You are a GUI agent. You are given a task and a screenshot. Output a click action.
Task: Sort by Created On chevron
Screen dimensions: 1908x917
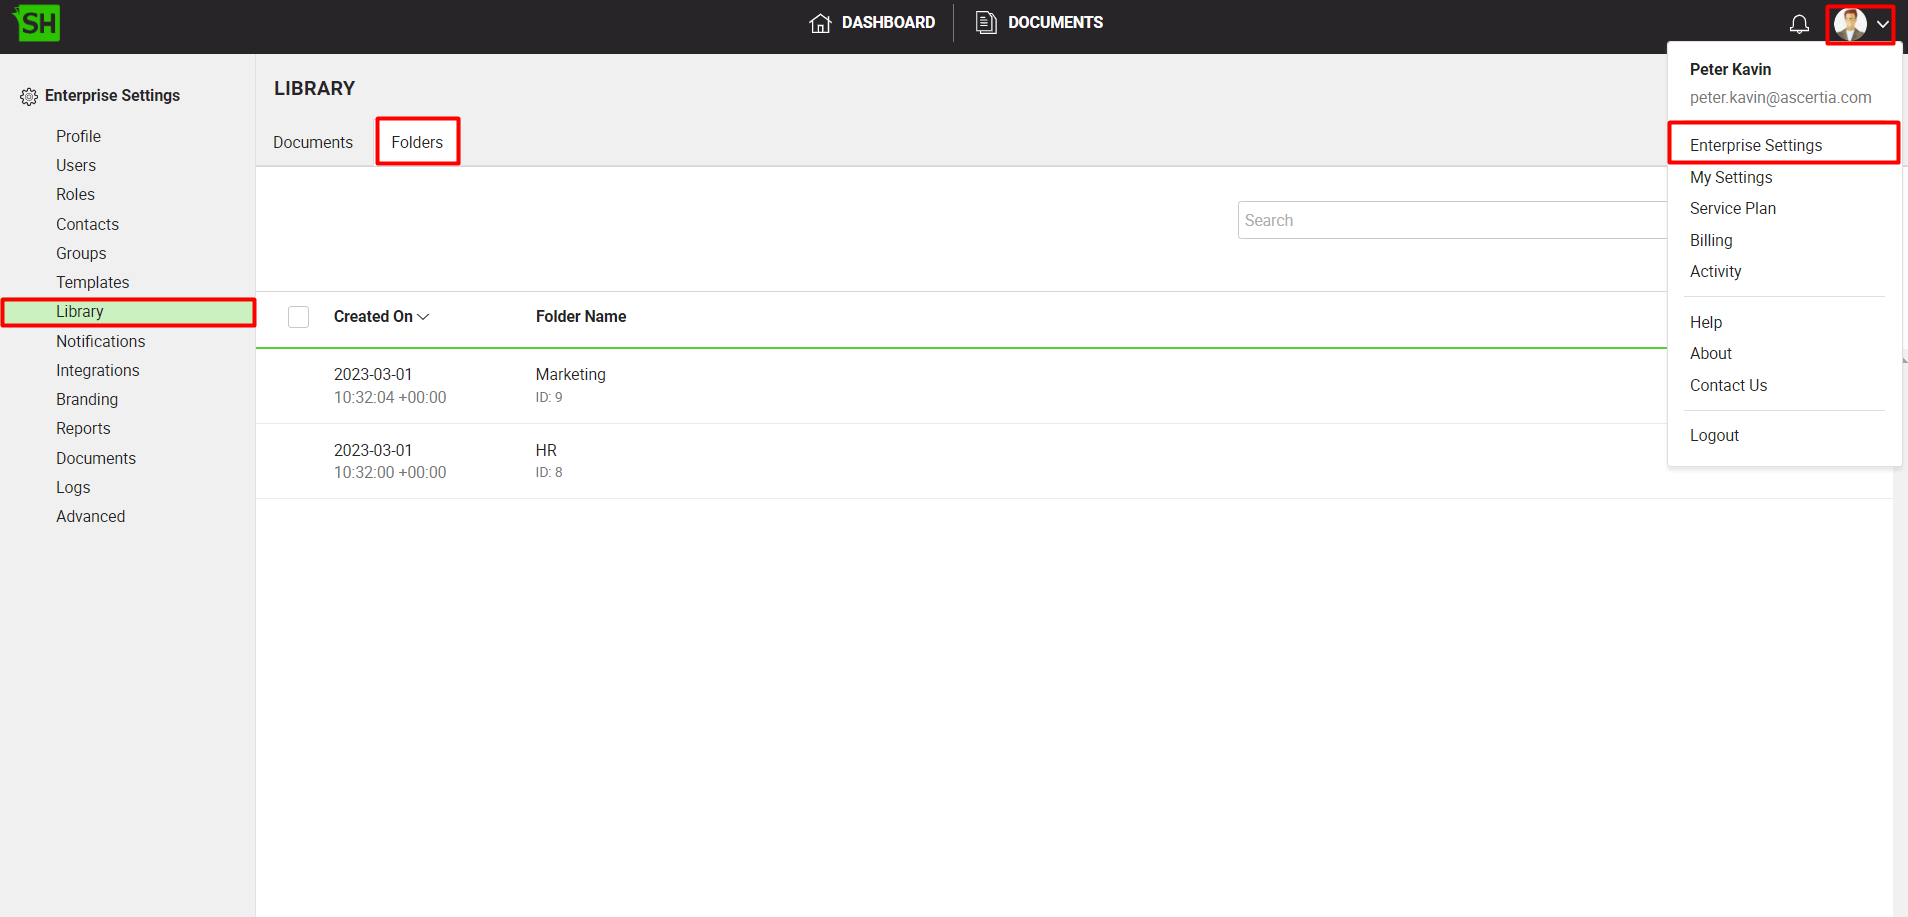coord(423,317)
